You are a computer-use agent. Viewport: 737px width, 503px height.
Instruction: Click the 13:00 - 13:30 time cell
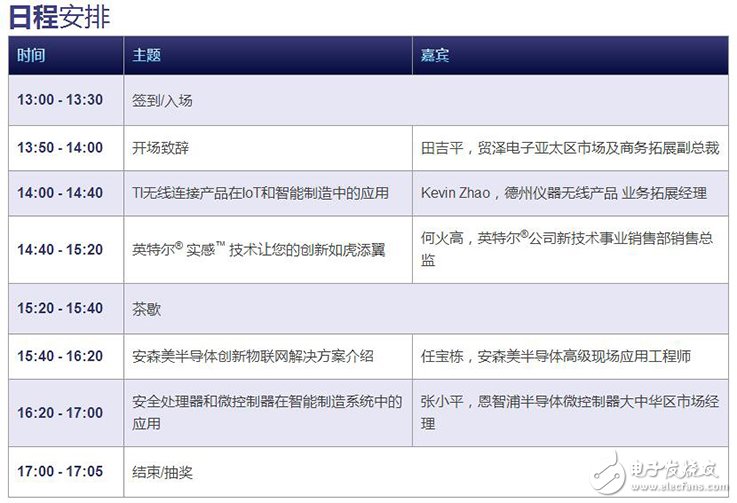(x=60, y=101)
